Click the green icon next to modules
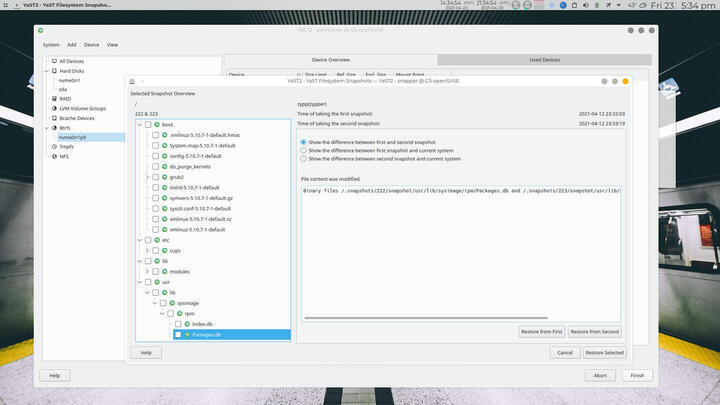Screen dimensions: 720x405 click(164, 271)
